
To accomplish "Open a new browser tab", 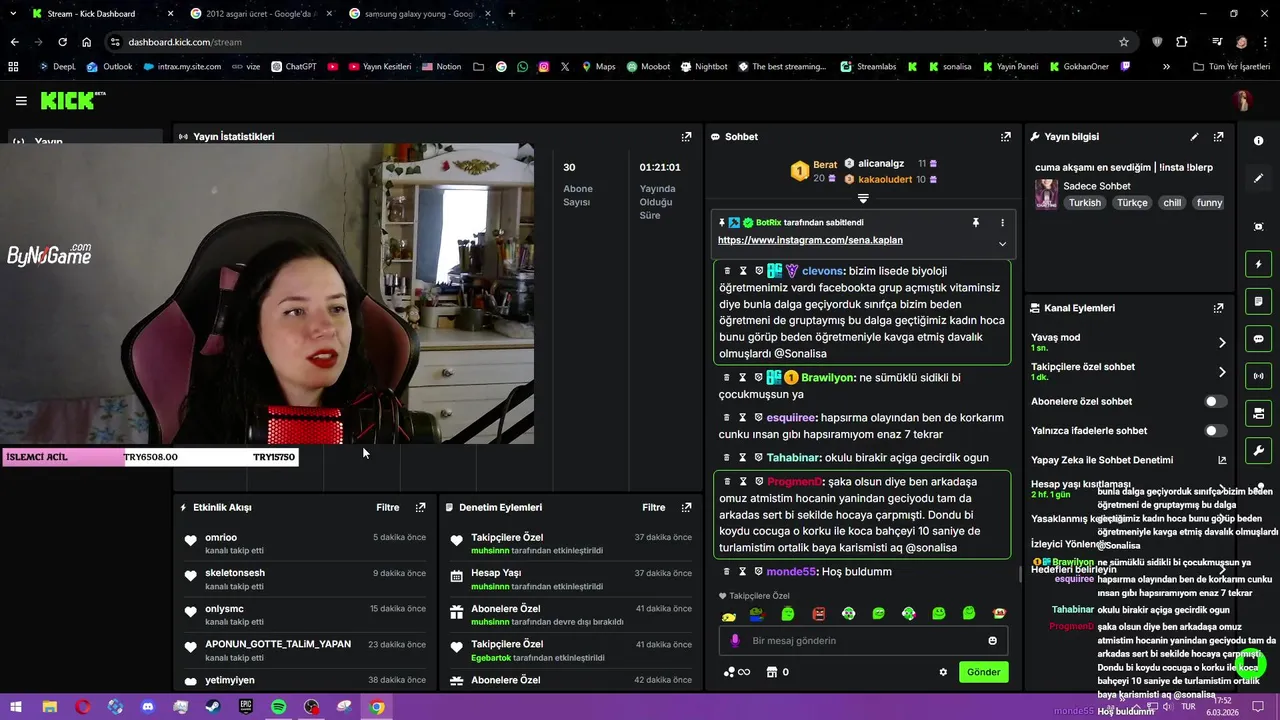I will [512, 14].
